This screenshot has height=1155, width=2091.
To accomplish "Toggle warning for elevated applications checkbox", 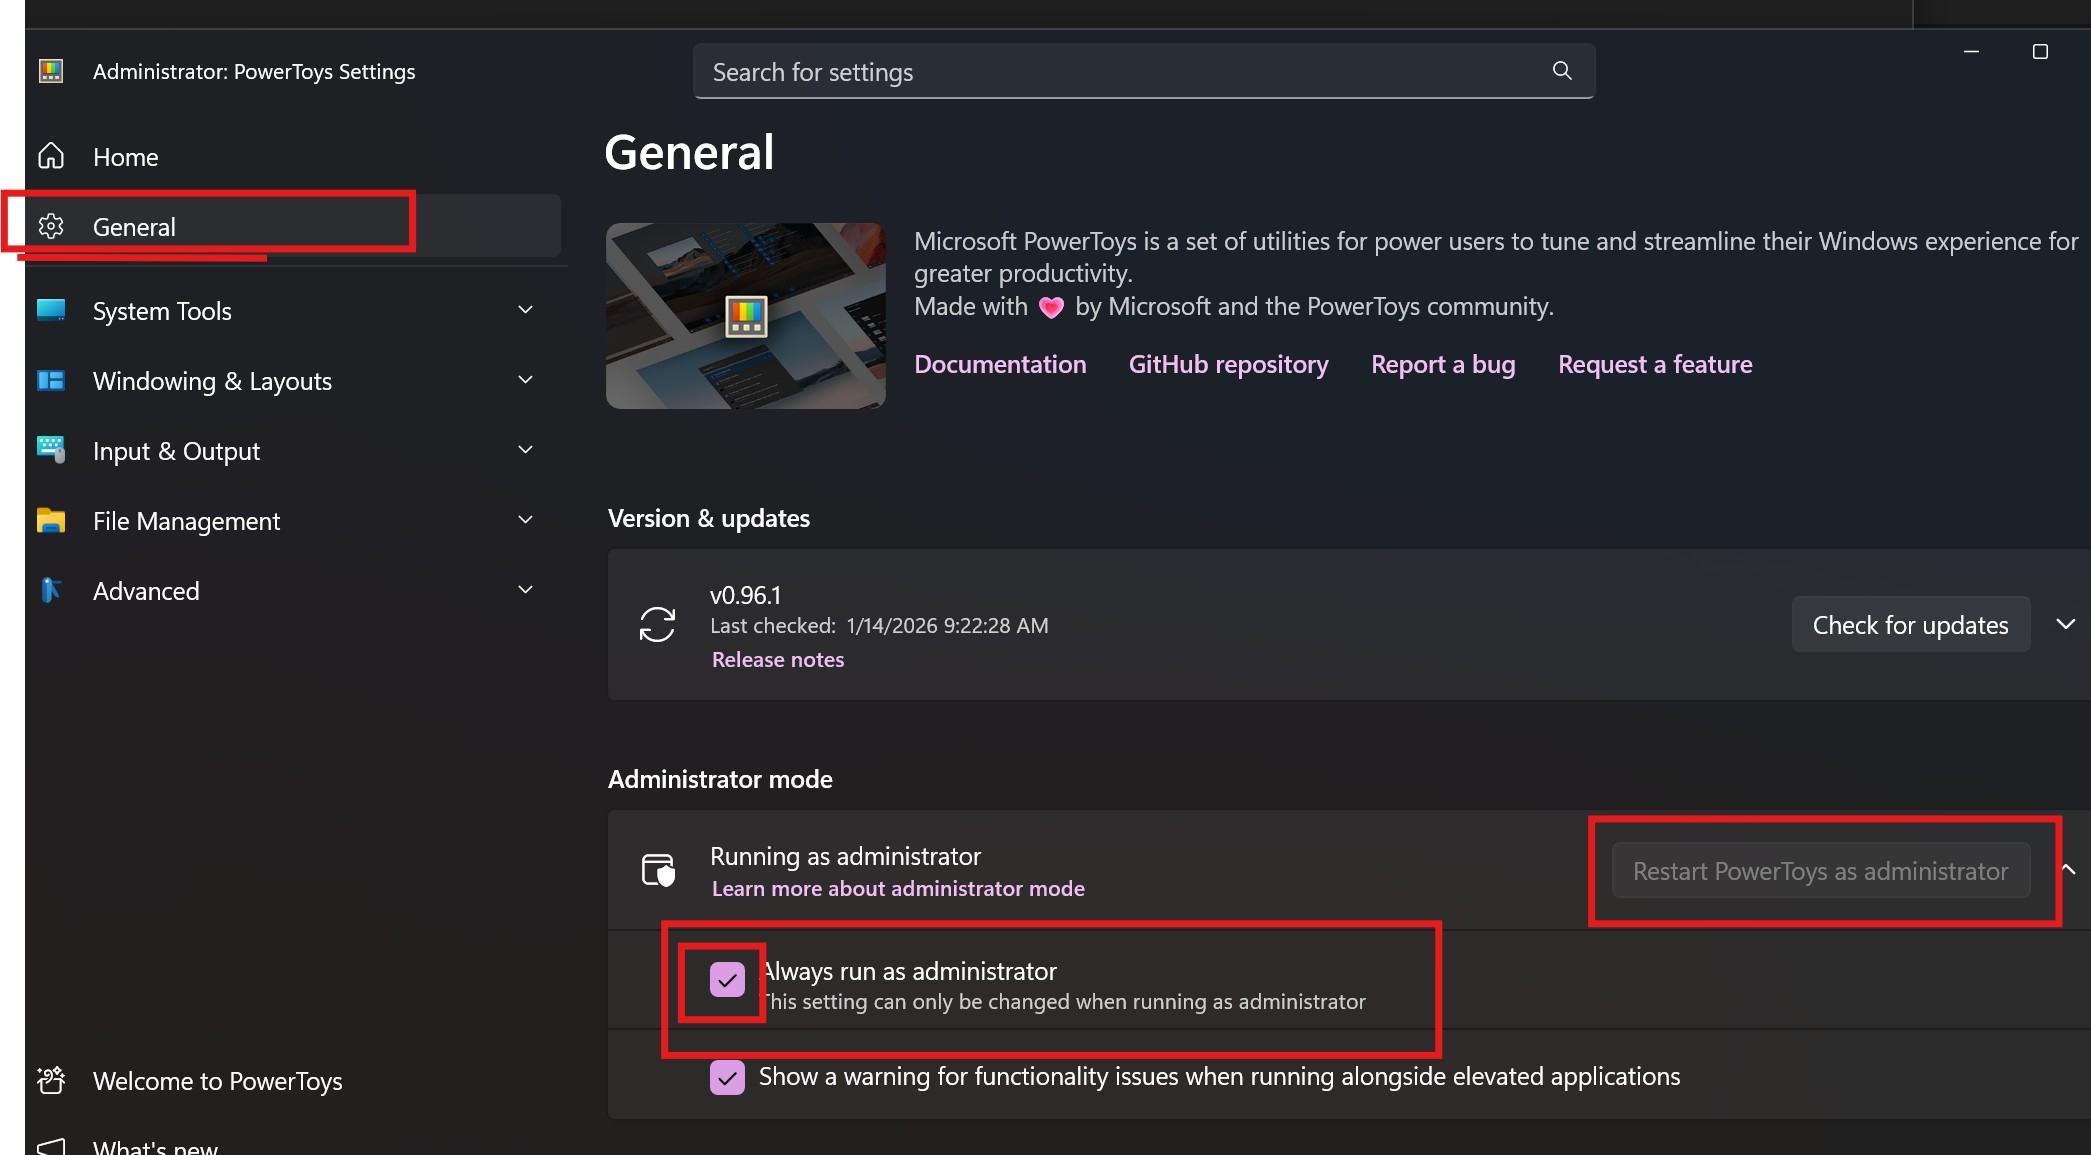I will 727,1077.
